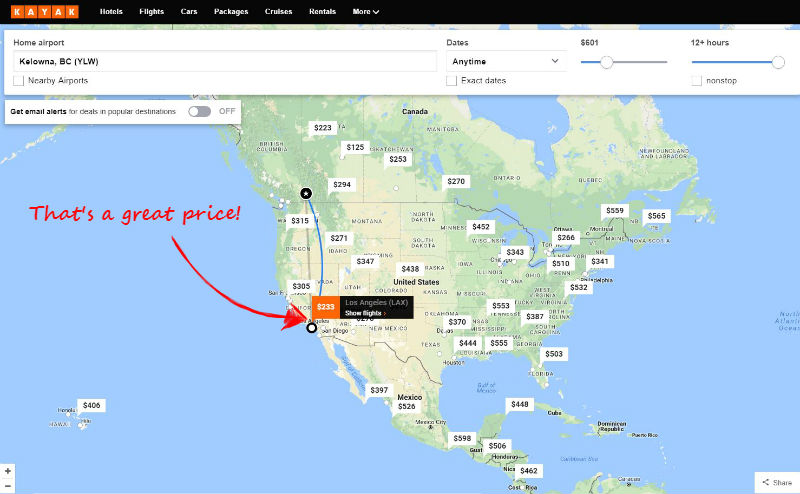The image size is (800, 494).
Task: Open the Cars menu item
Action: (189, 11)
